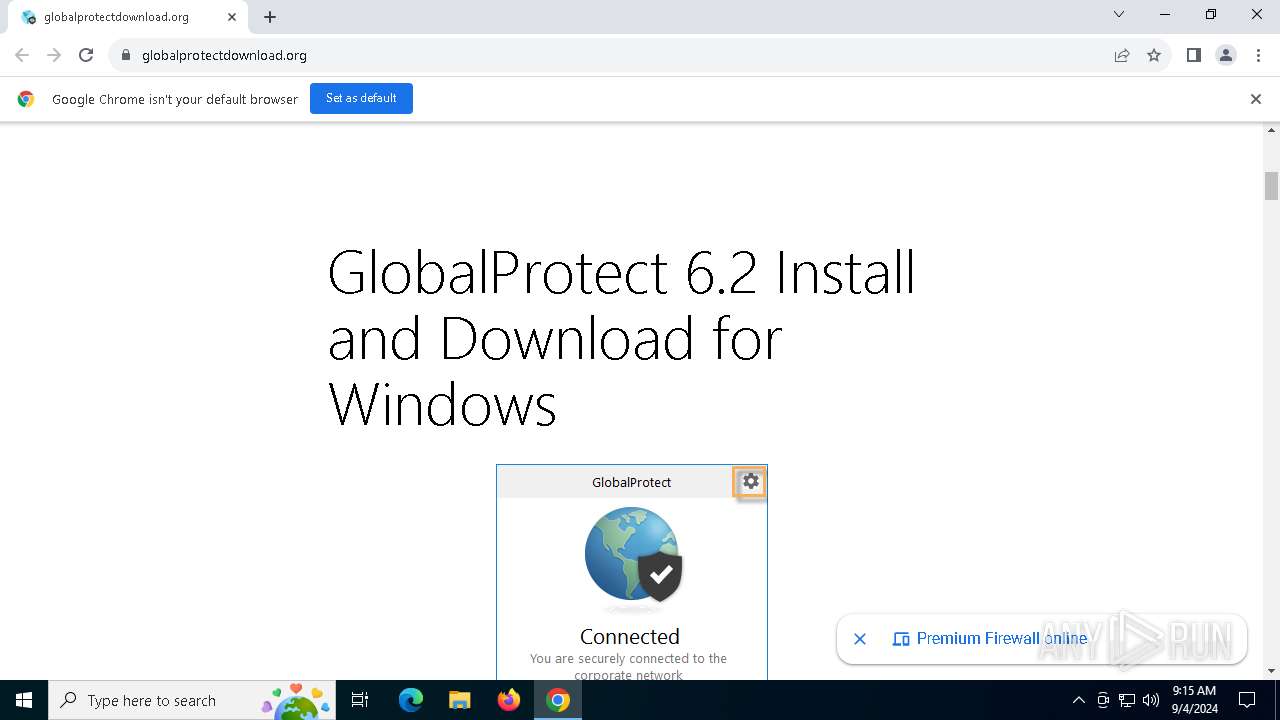The image size is (1280, 720).
Task: Click the GlobalProtect settings gear
Action: (751, 482)
